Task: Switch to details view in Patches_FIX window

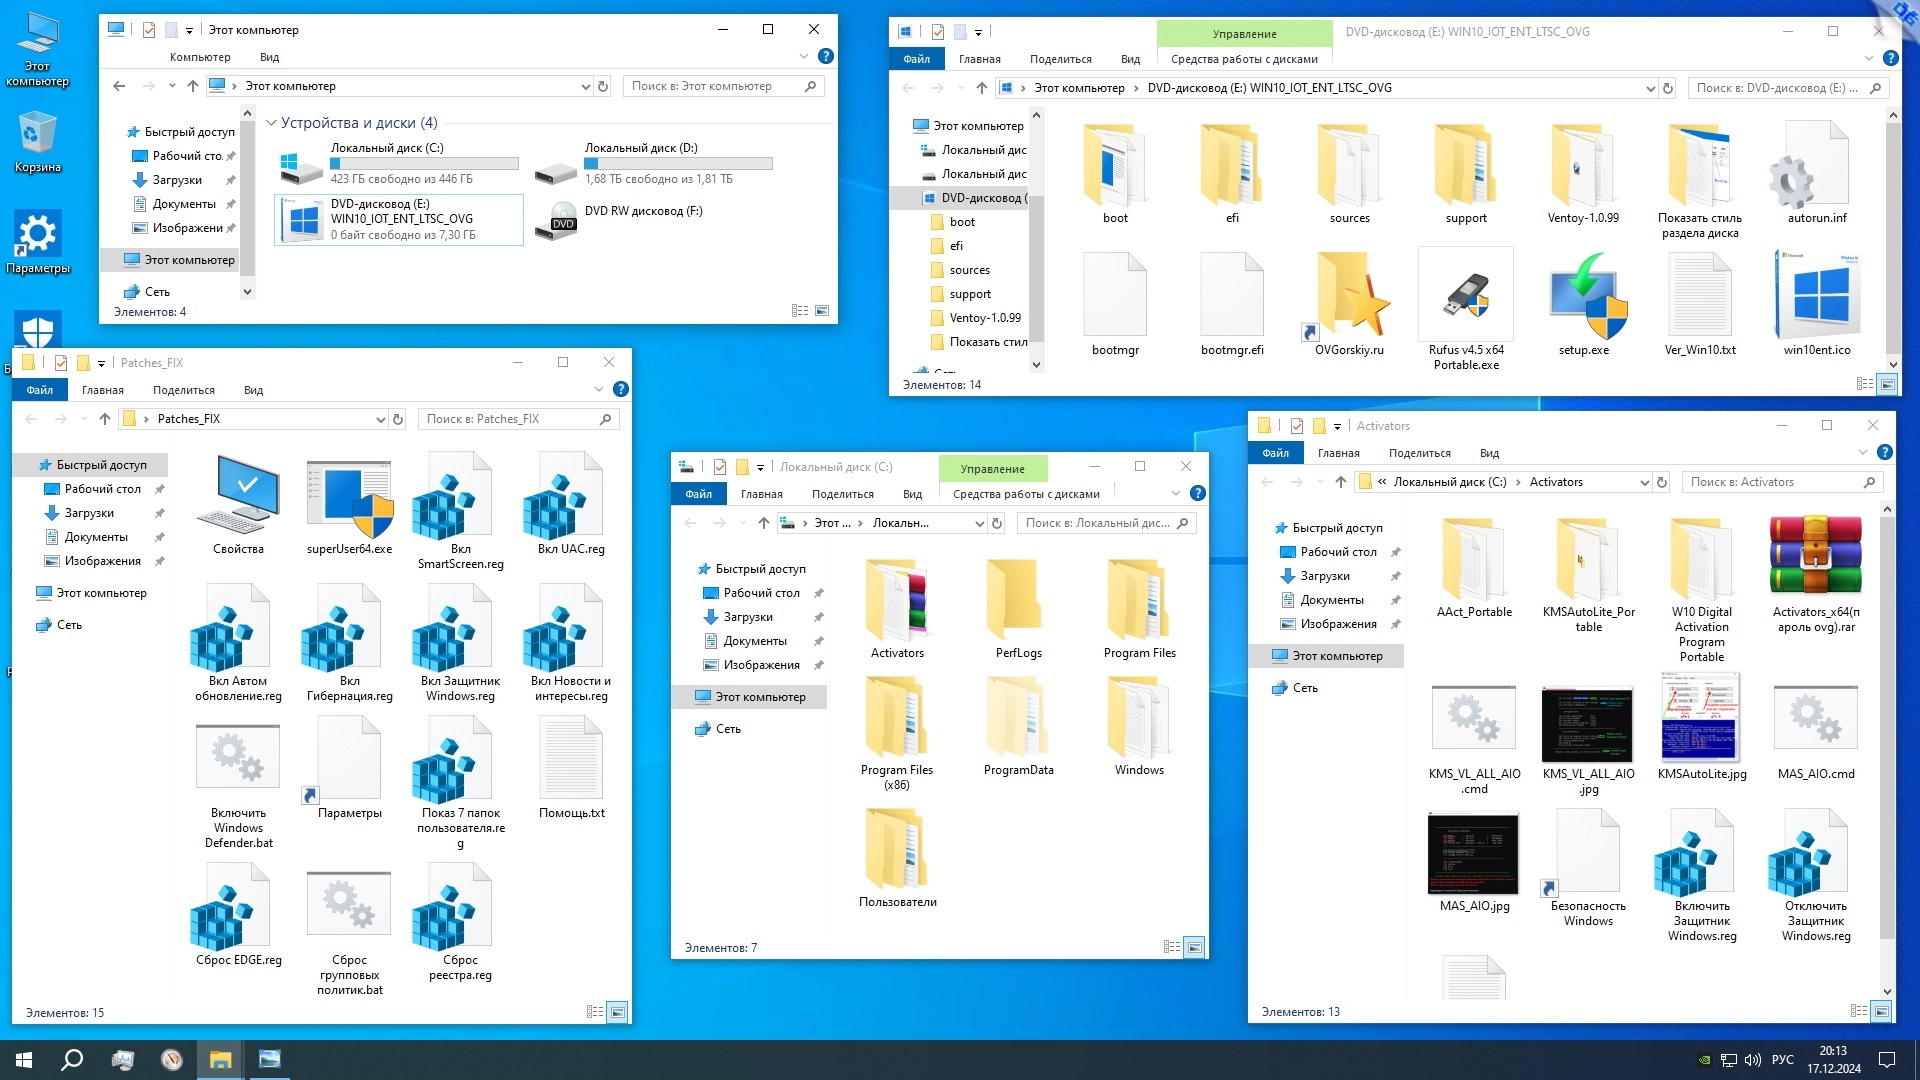Action: click(x=595, y=1012)
